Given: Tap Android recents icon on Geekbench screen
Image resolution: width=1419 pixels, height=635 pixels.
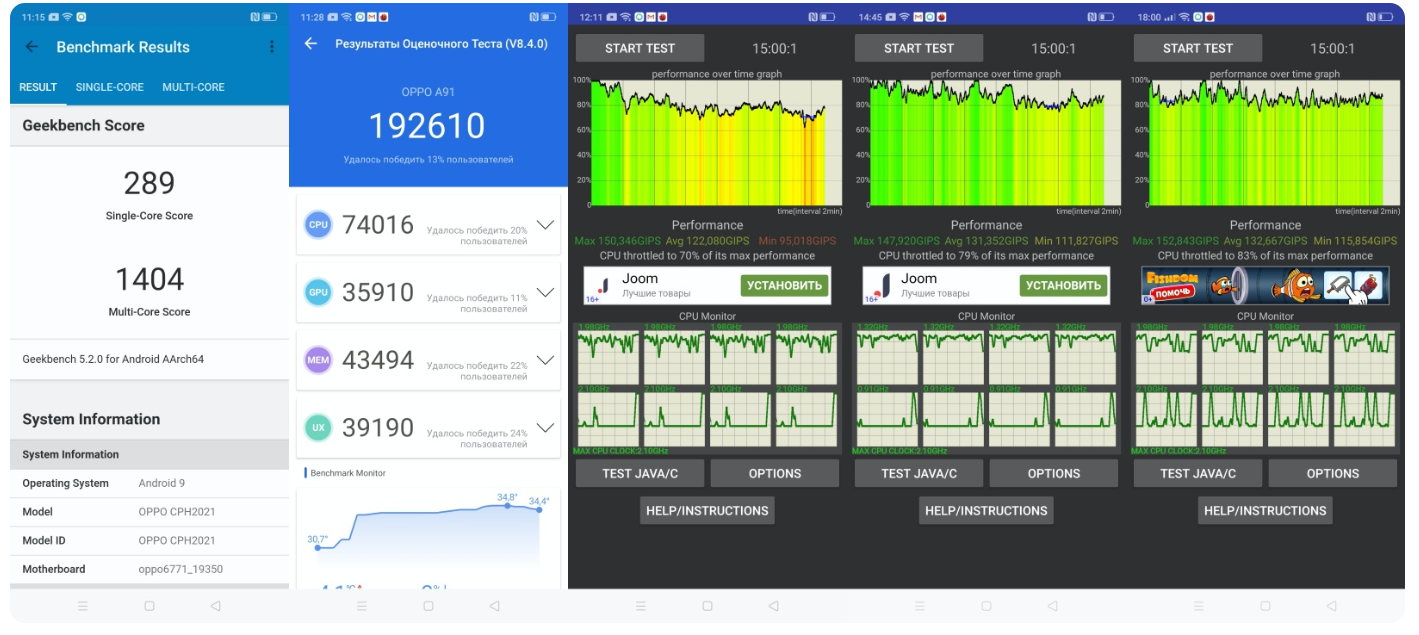Looking at the screenshot, I should [83, 606].
